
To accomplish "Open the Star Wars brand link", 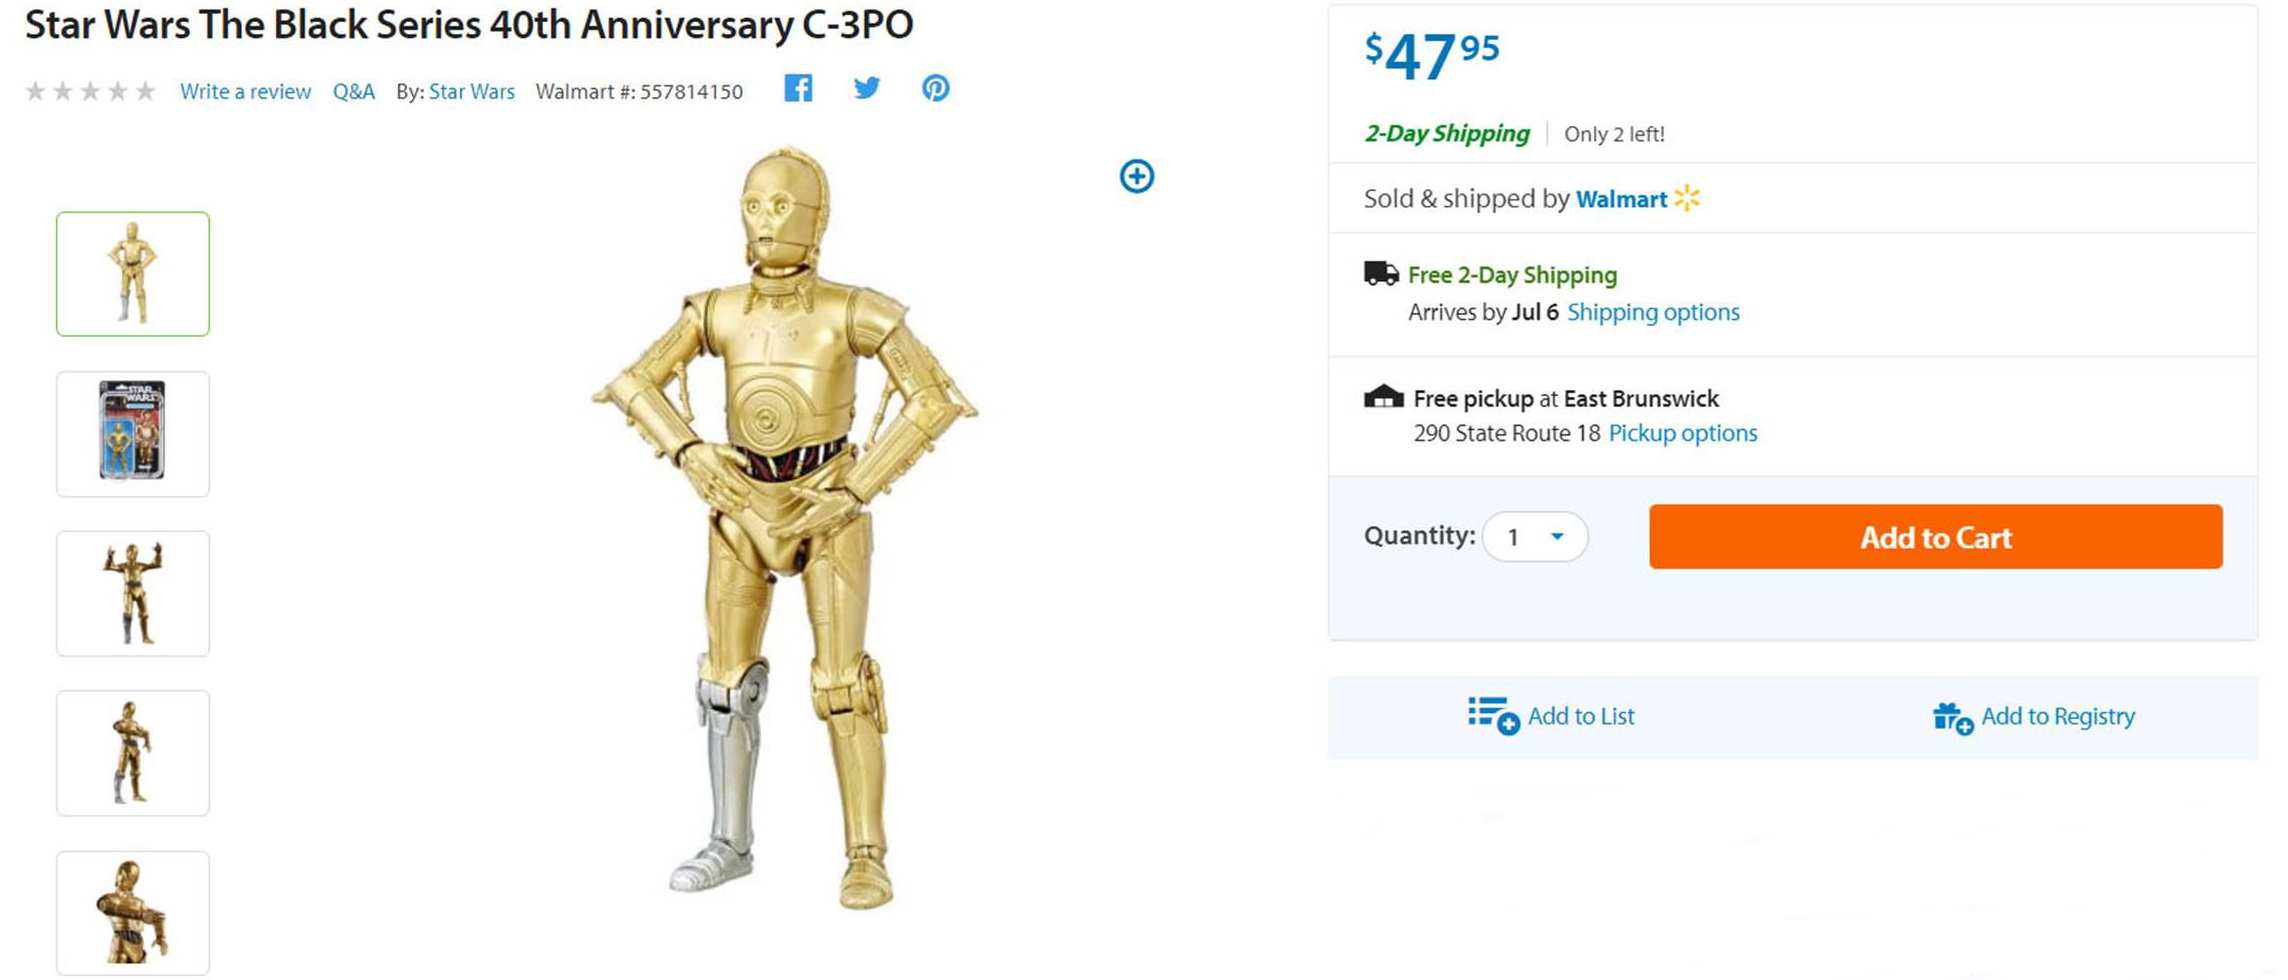I will point(472,92).
